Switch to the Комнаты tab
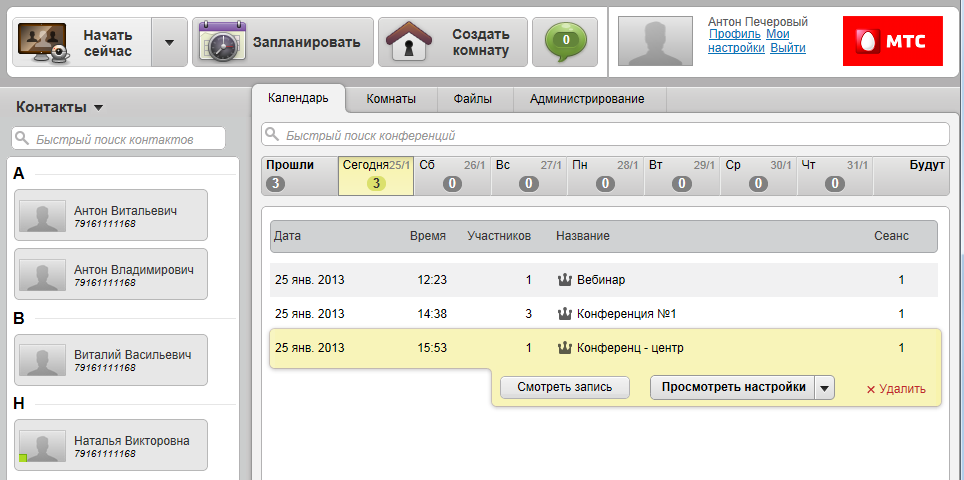The image size is (964, 480). pos(390,99)
